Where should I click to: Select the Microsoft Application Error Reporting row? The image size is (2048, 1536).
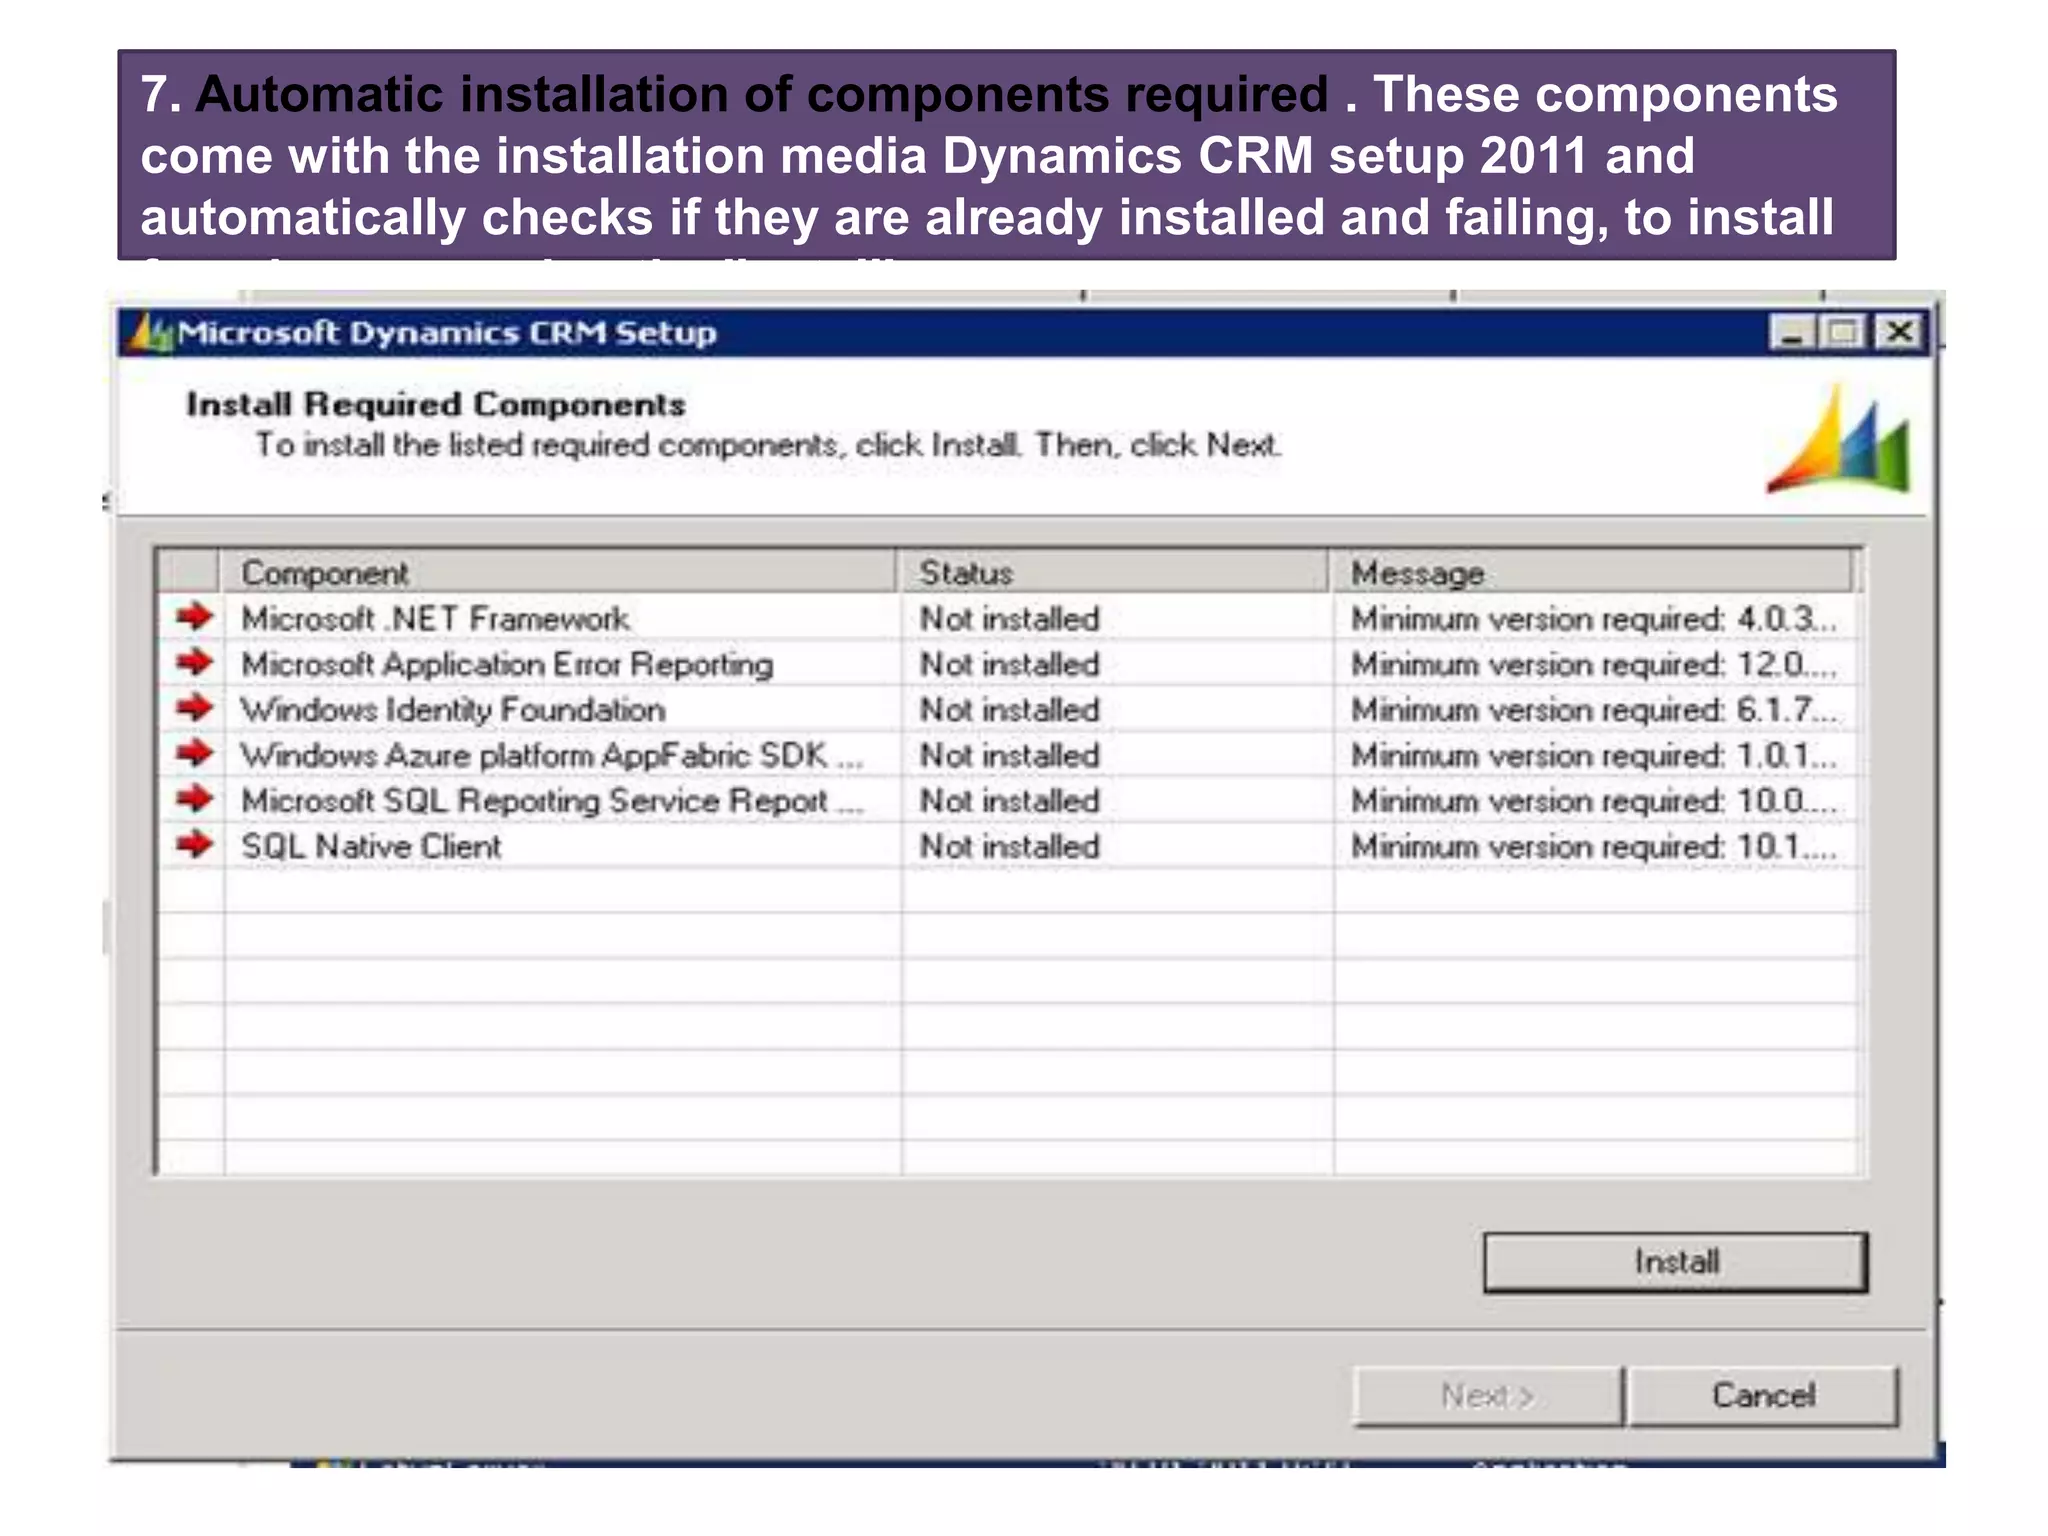[1009, 664]
